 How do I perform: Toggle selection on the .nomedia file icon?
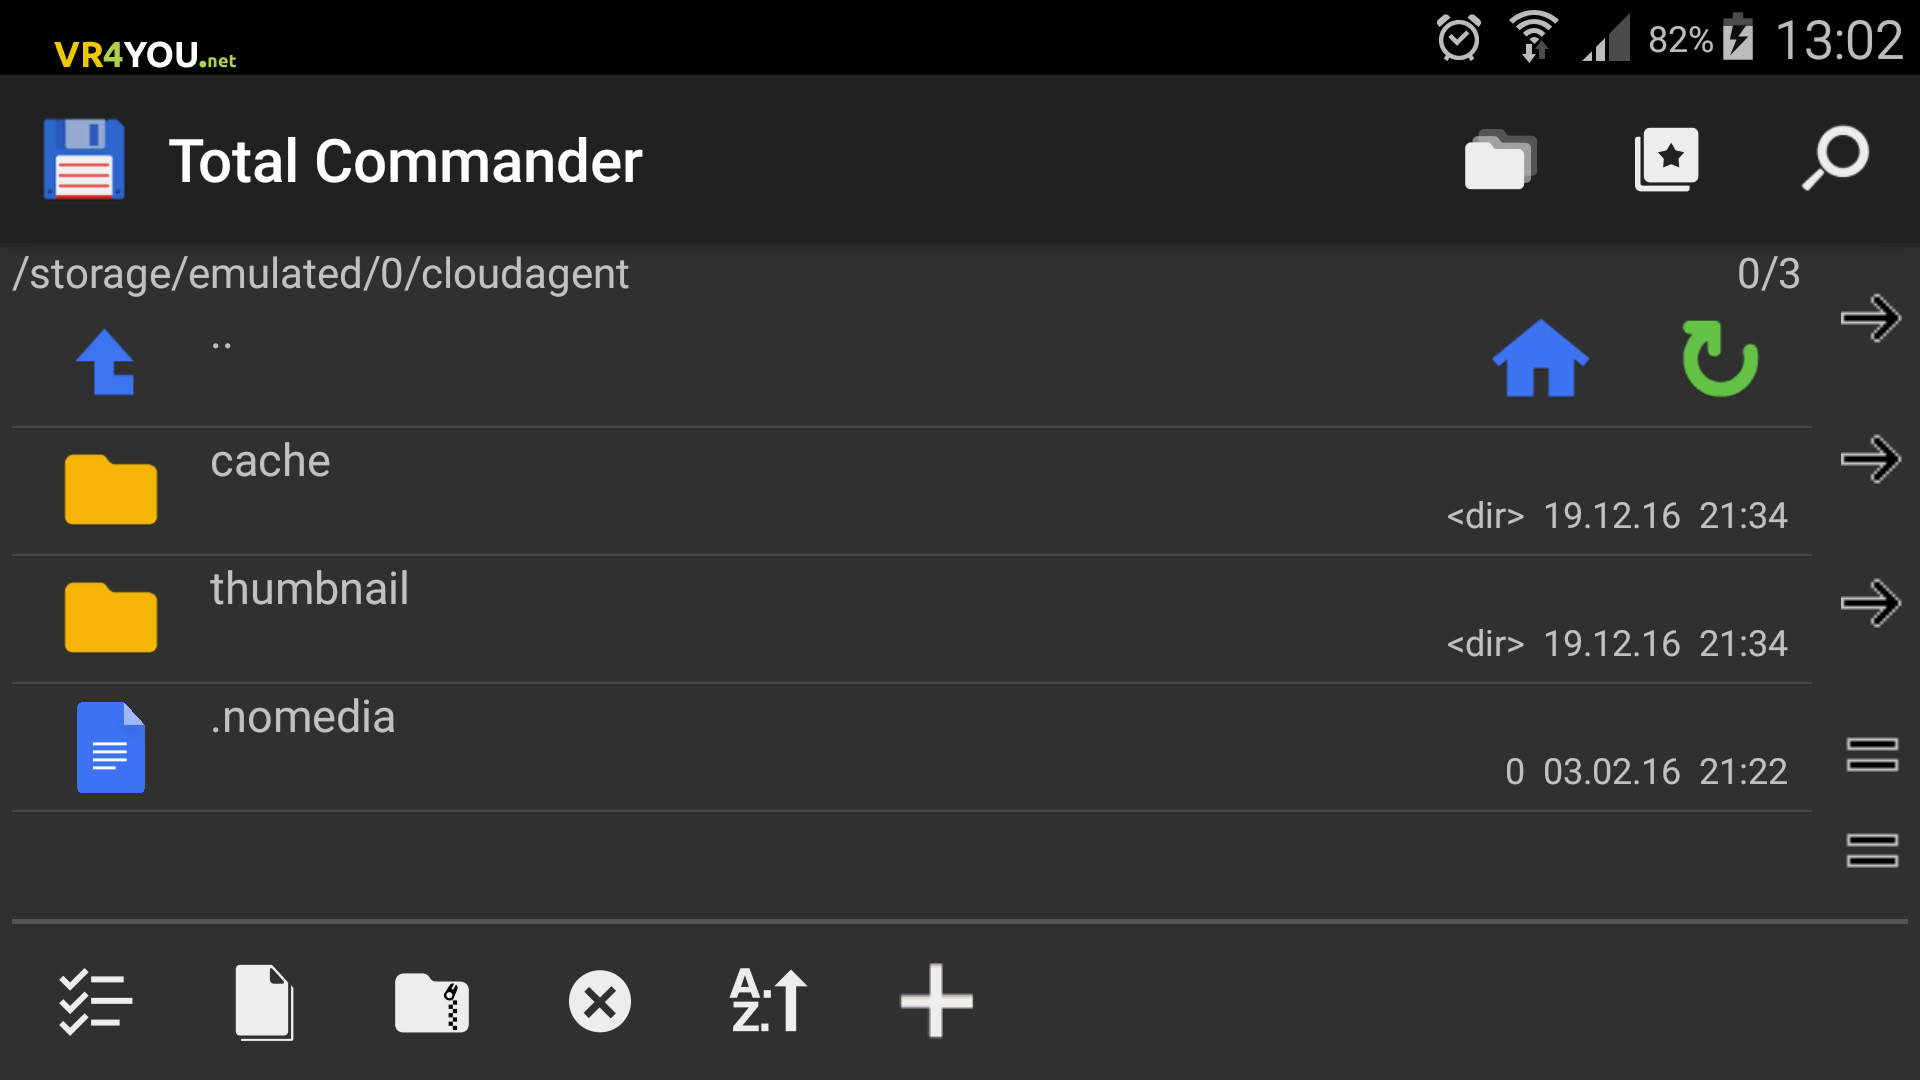coord(111,747)
